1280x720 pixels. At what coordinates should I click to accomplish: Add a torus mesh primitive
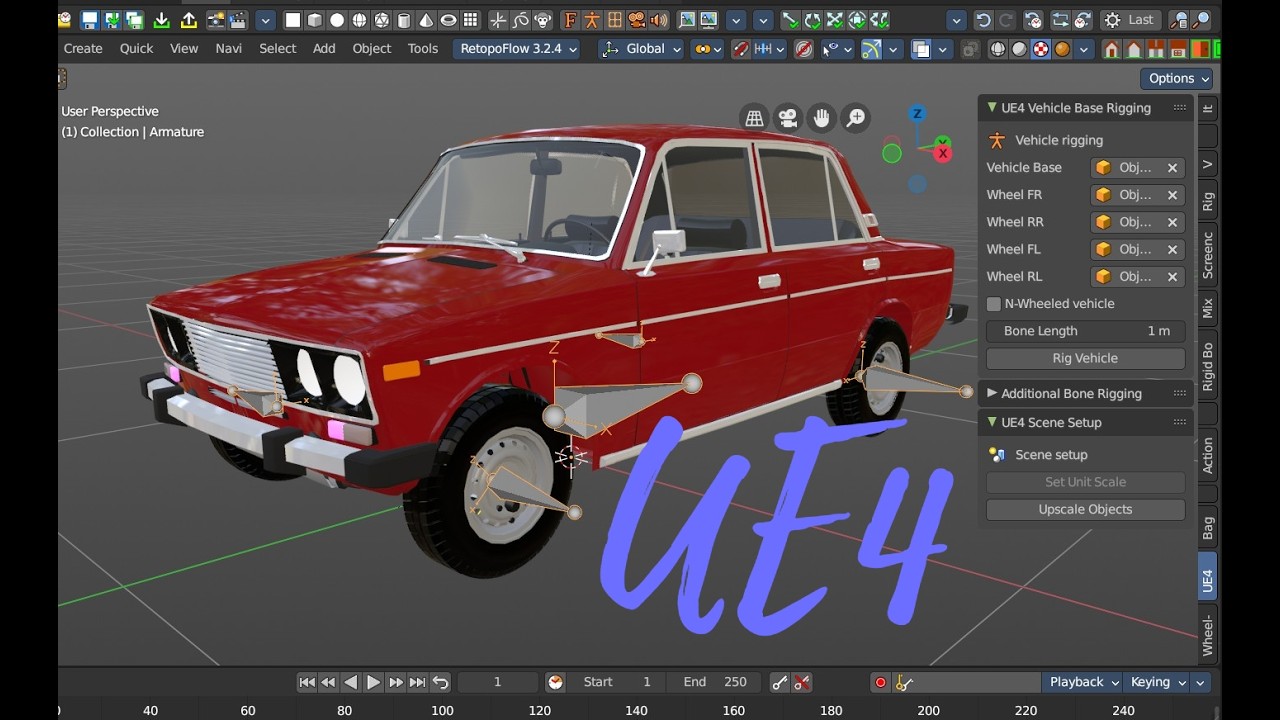[x=449, y=20]
